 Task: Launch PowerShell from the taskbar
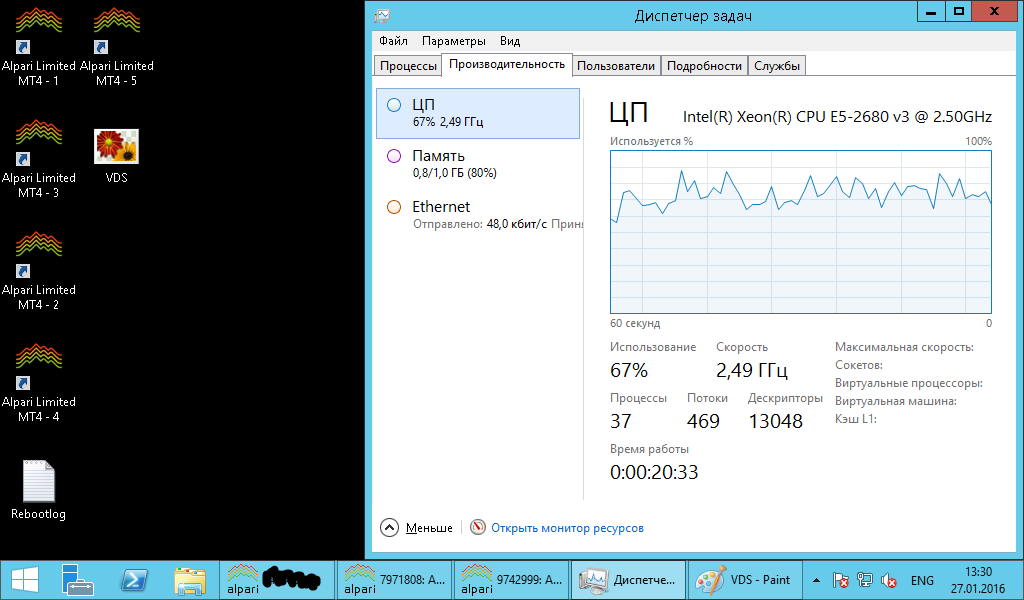[x=134, y=580]
